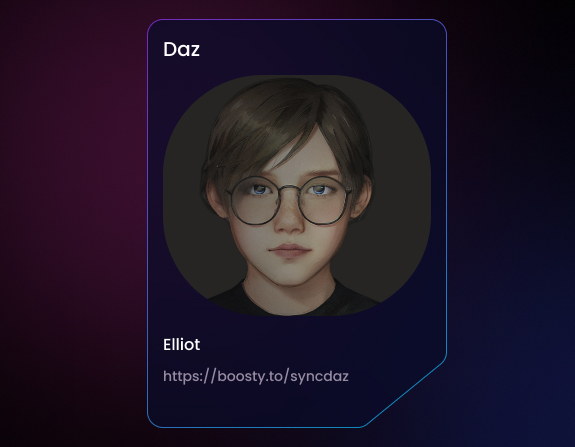Viewport: 575px width, 447px height.
Task: Select the Elliot name label
Action: [182, 344]
